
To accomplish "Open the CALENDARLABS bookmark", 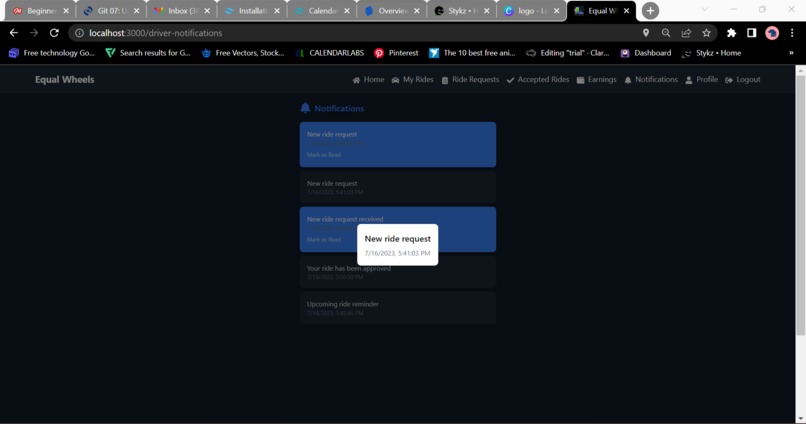I will pos(330,53).
